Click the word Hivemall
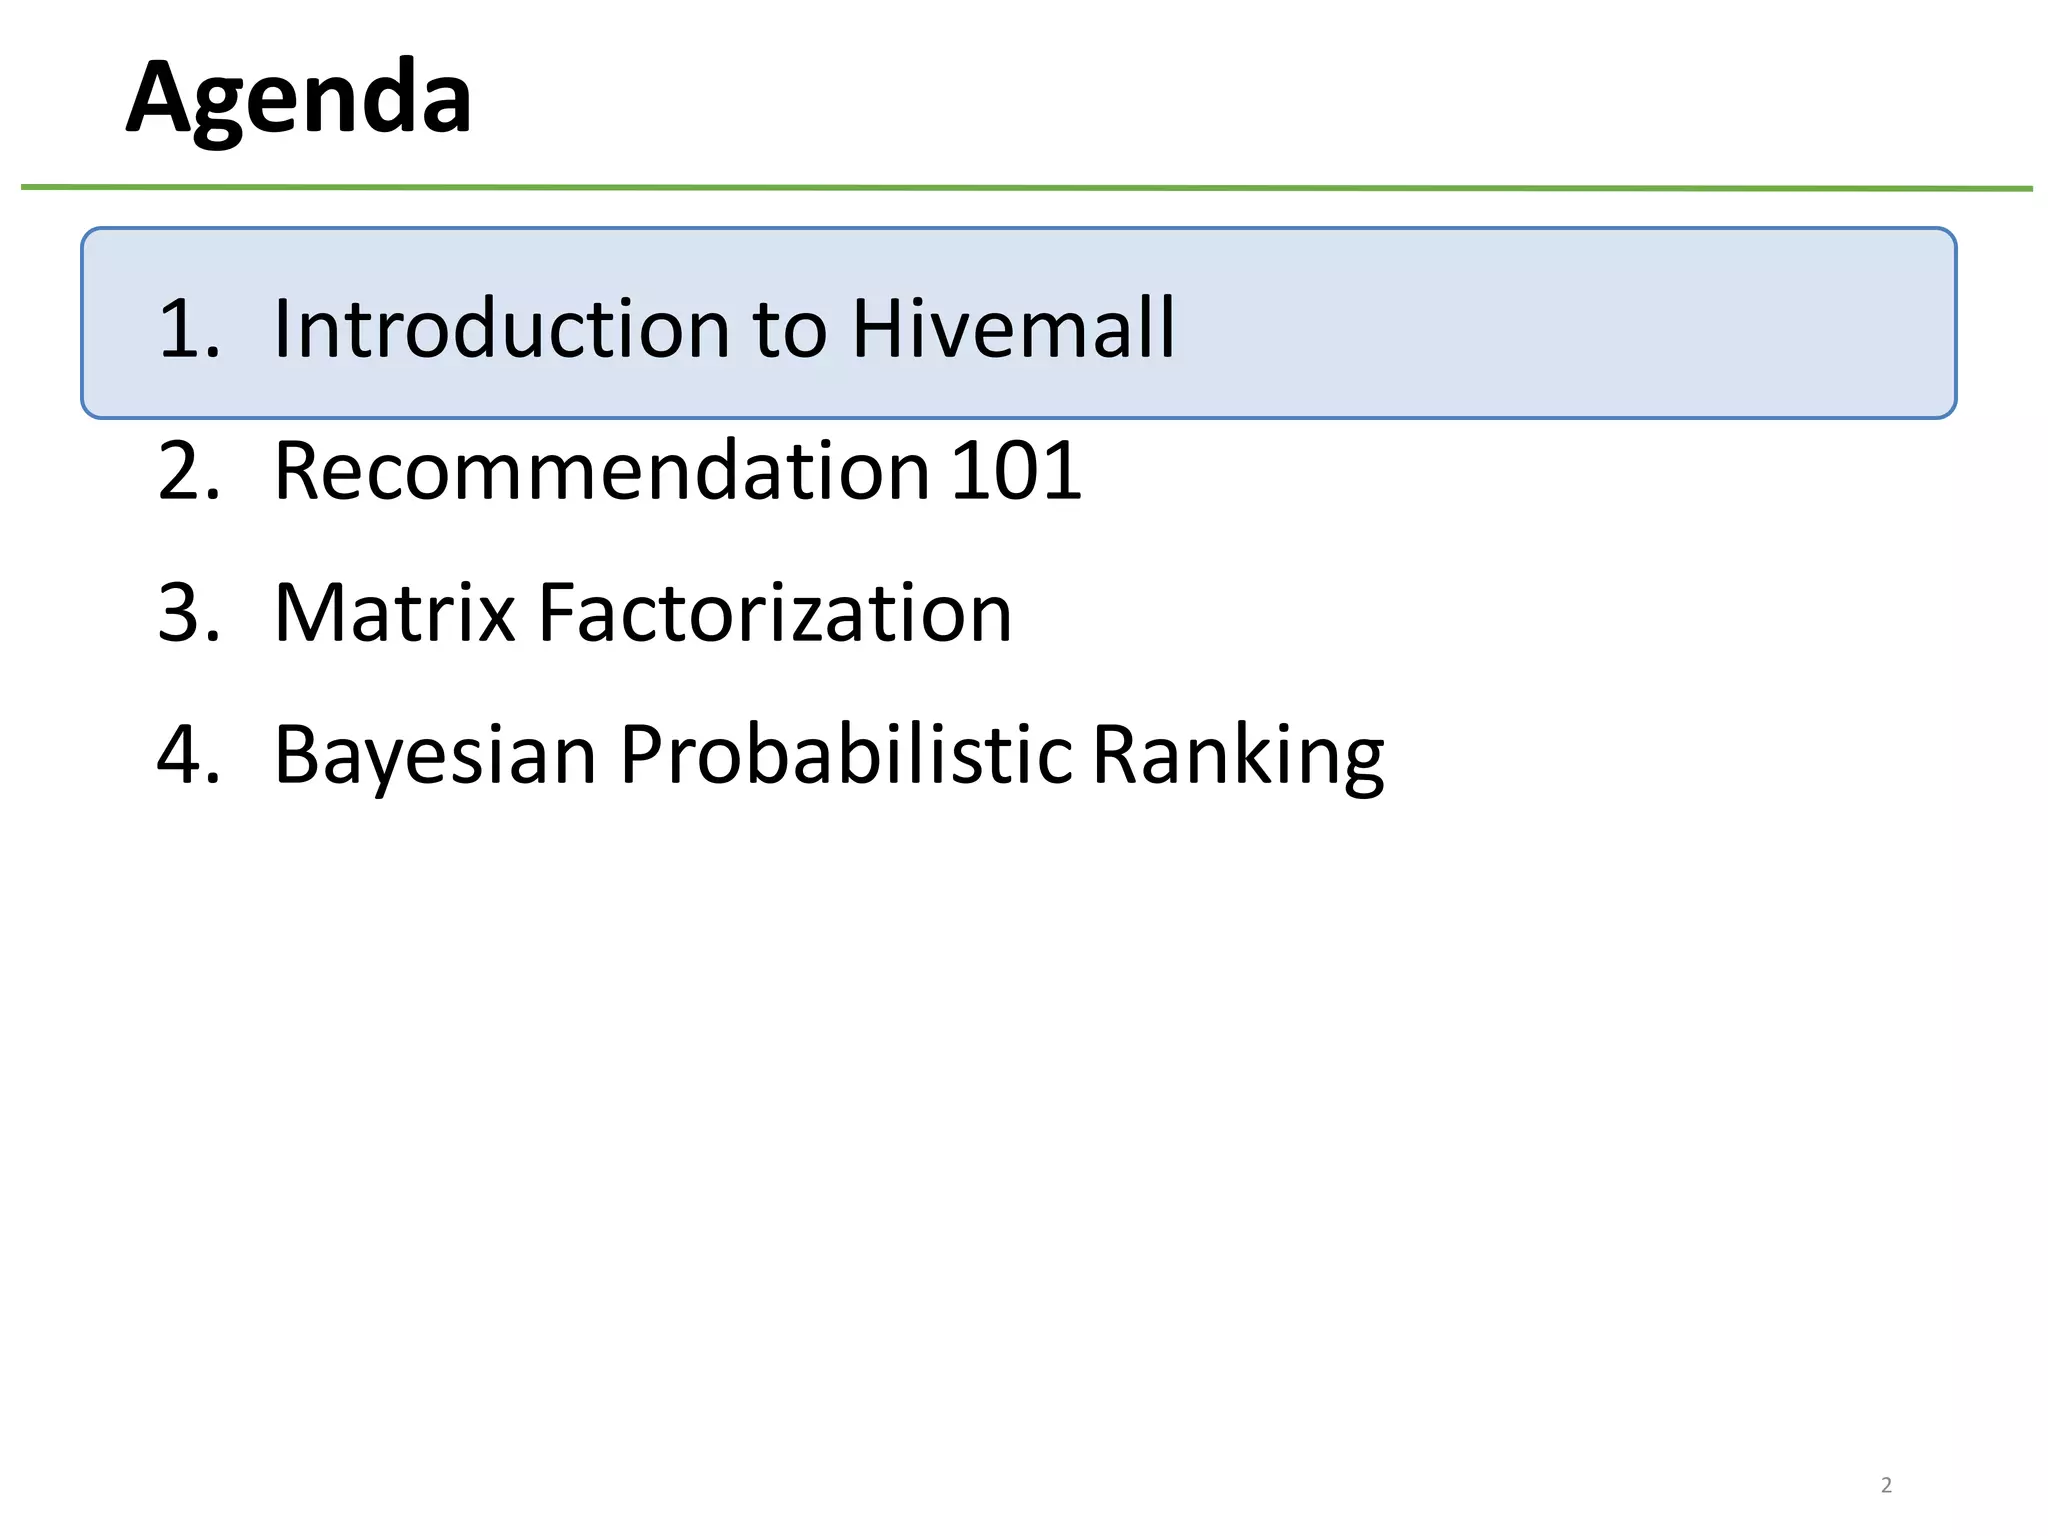 tap(1013, 328)
